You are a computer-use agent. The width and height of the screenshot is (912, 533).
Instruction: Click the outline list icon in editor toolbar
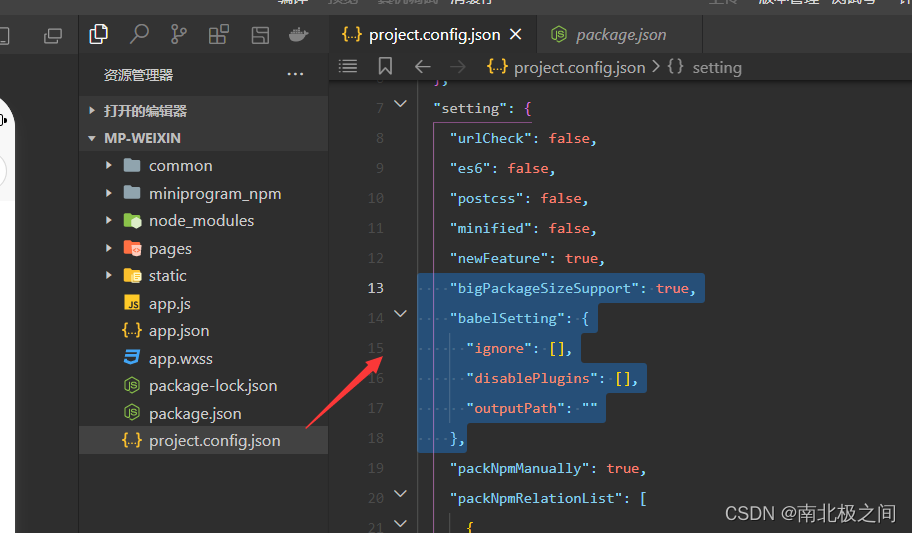pos(348,66)
